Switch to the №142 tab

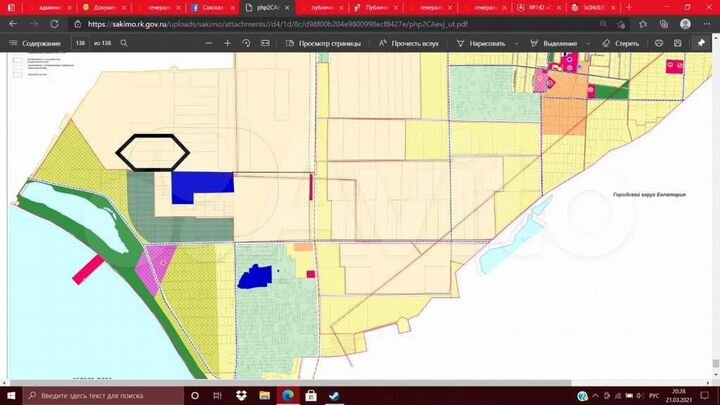point(540,8)
